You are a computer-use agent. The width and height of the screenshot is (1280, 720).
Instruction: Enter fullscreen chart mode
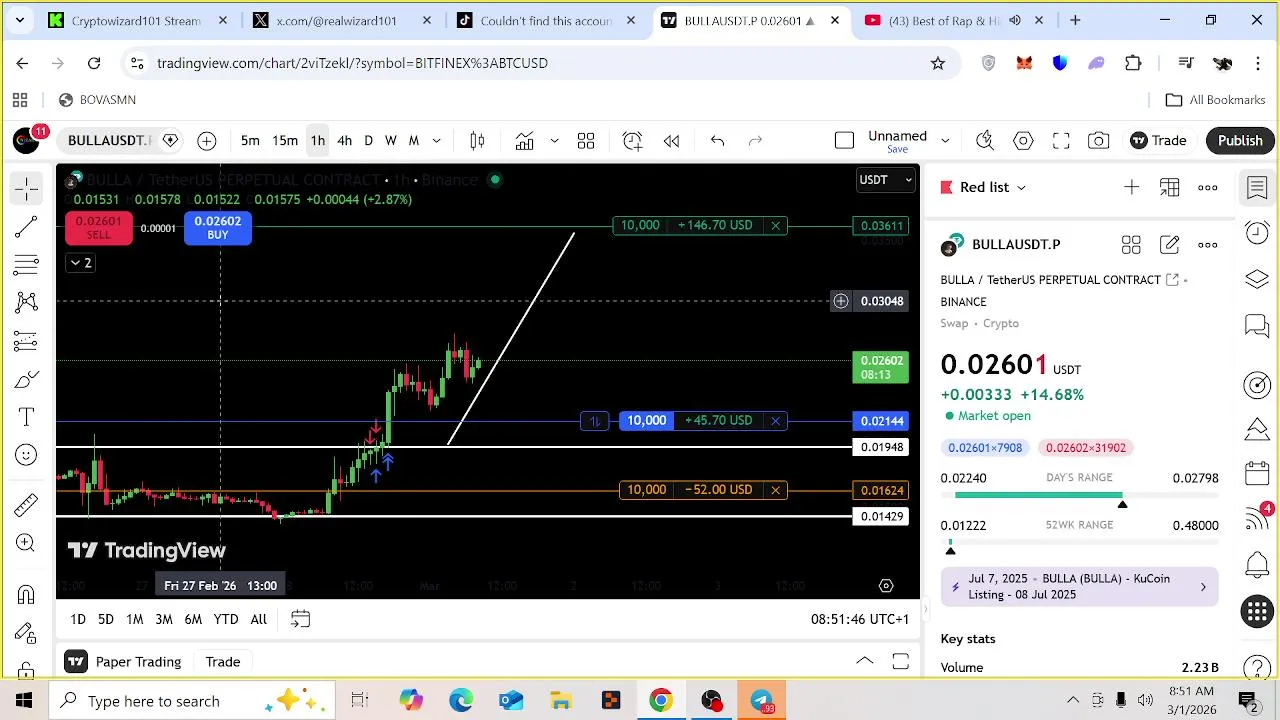pos(1061,141)
